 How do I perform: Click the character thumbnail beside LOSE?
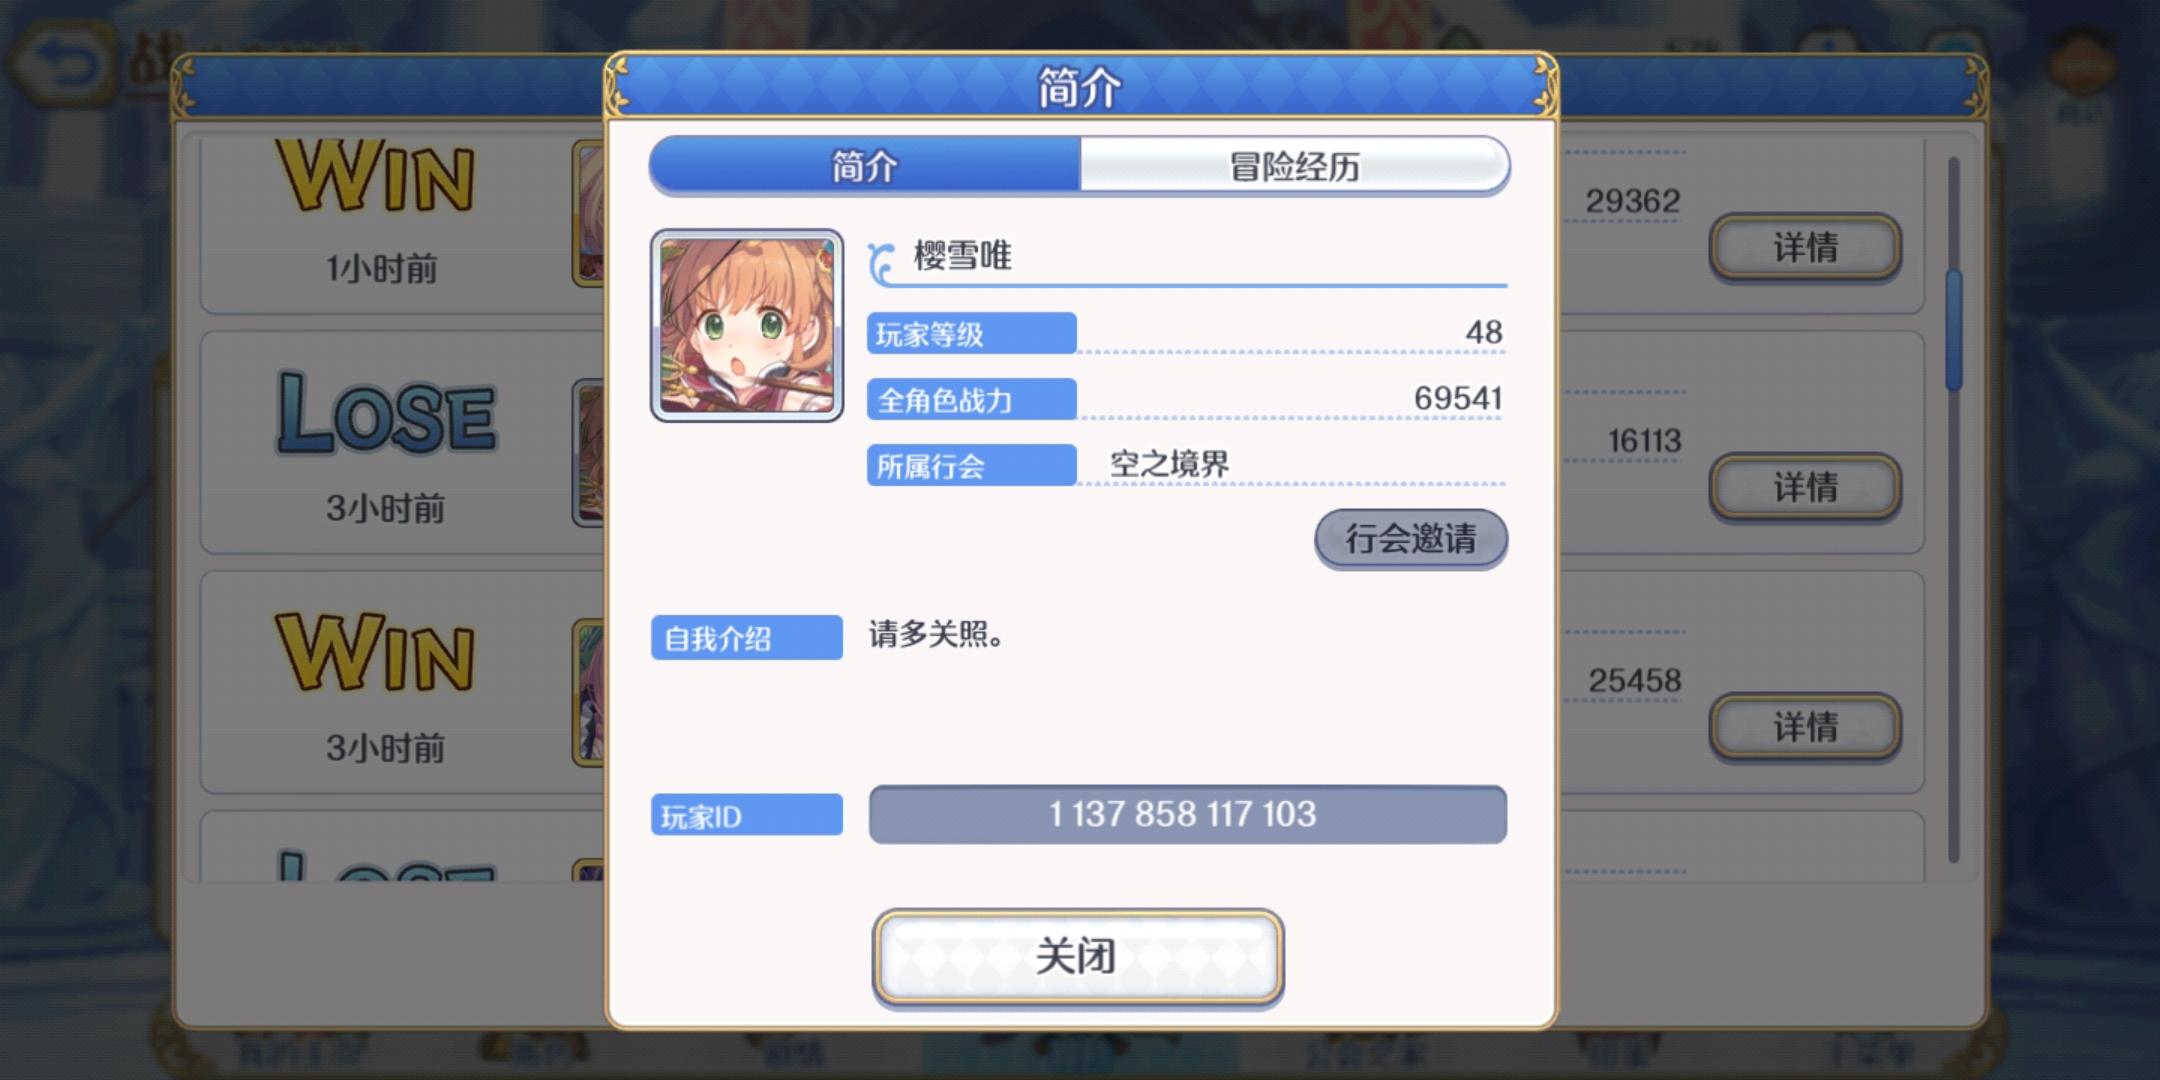tap(589, 452)
